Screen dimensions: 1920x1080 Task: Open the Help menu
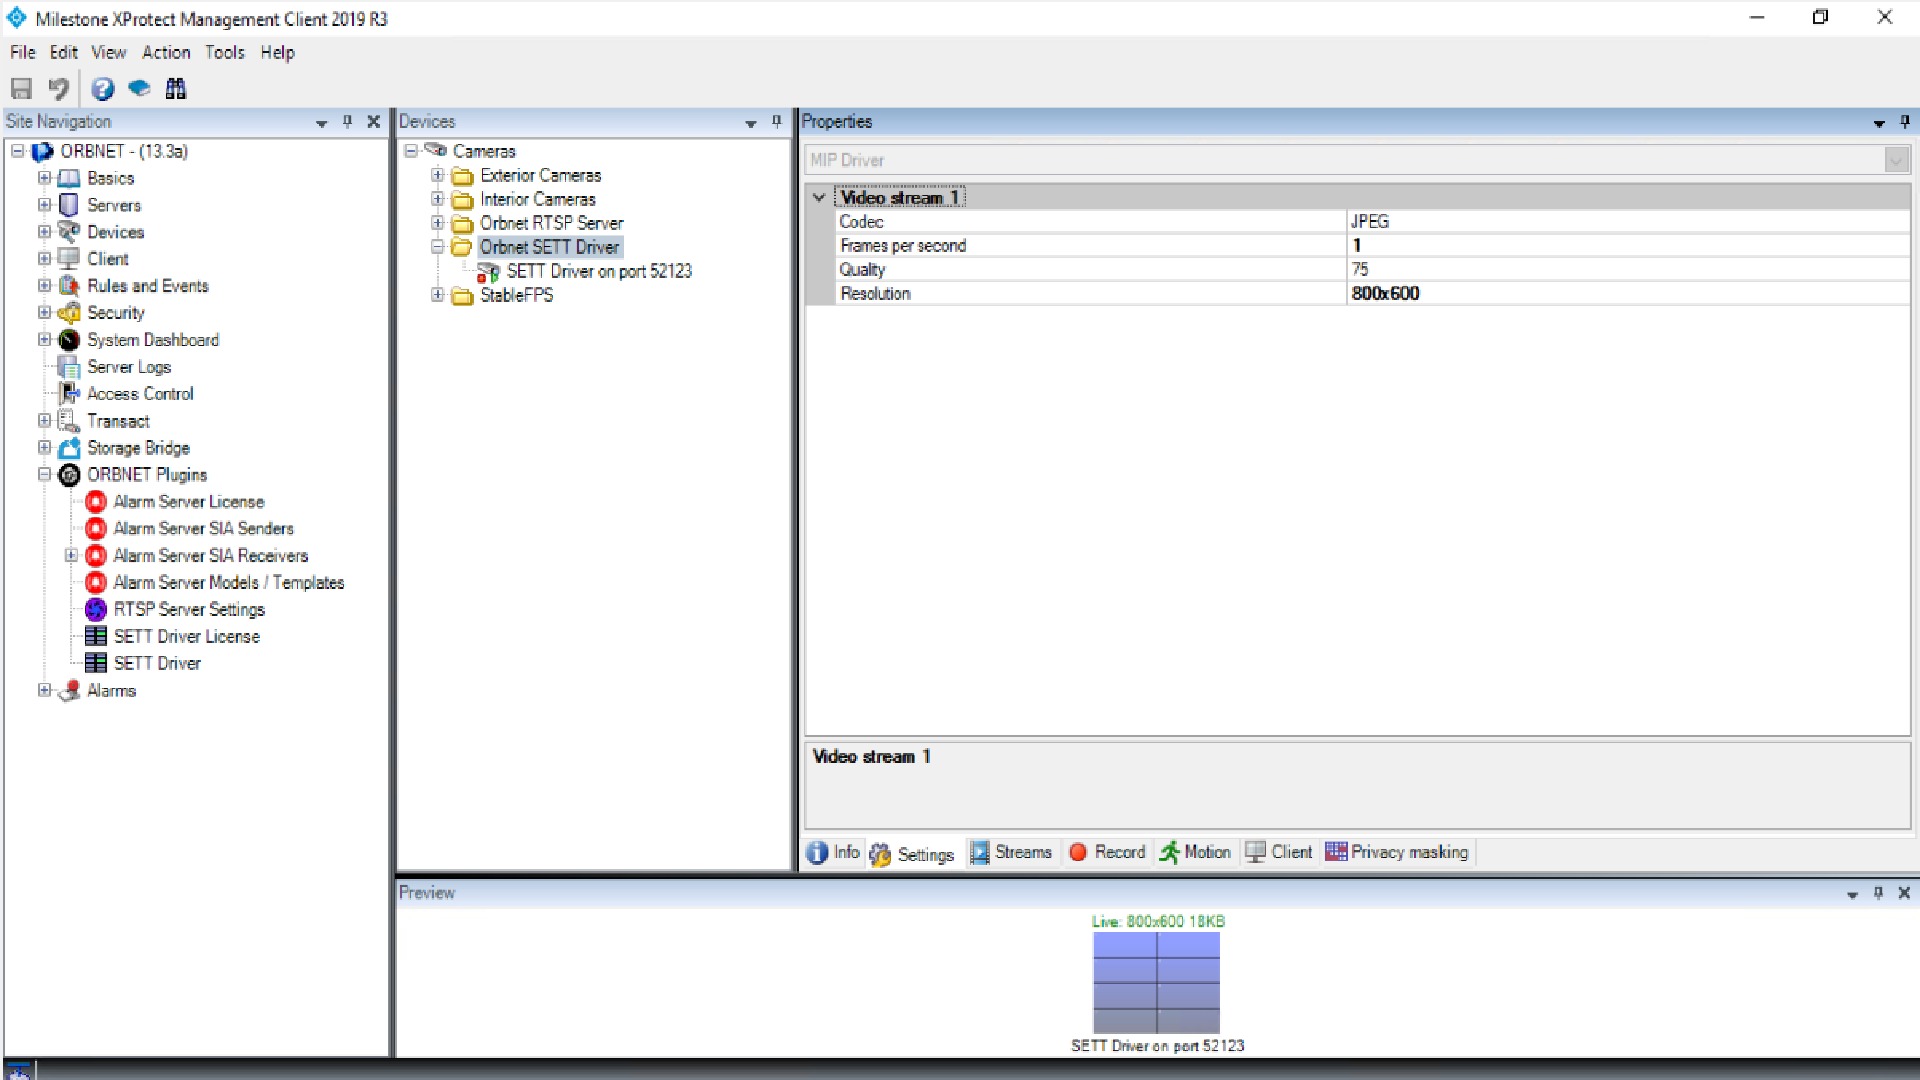pos(277,53)
